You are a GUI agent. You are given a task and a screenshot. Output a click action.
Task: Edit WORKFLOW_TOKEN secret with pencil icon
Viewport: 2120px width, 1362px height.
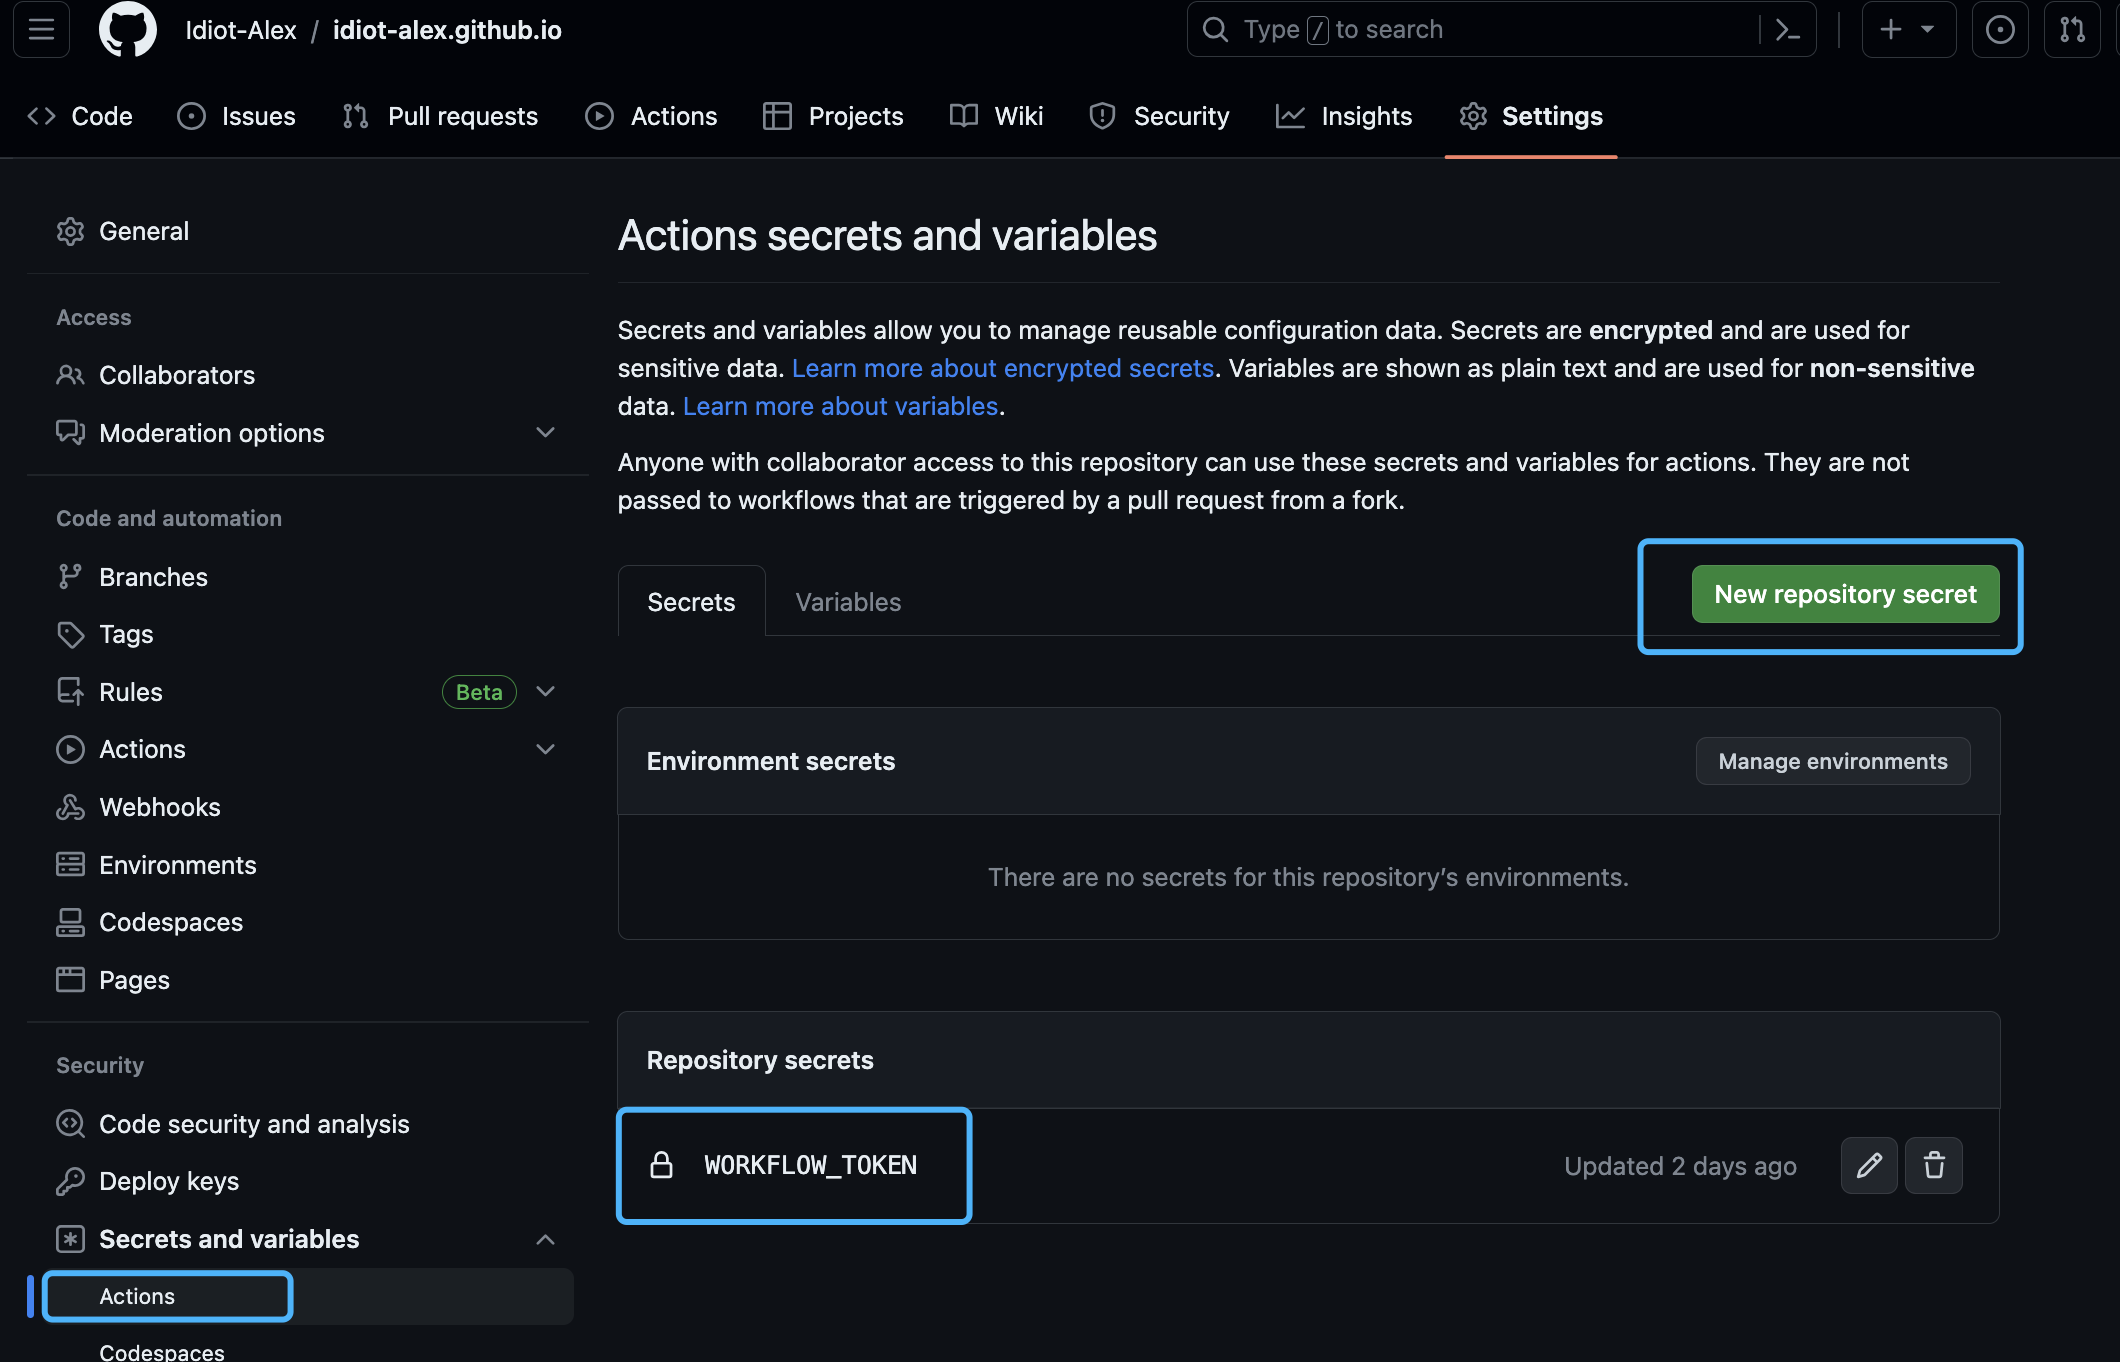(x=1868, y=1165)
